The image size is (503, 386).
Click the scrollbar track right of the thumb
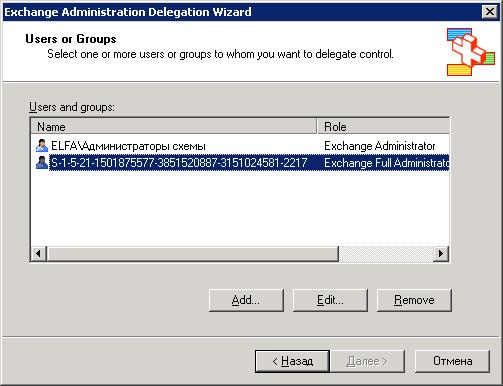tap(386, 253)
